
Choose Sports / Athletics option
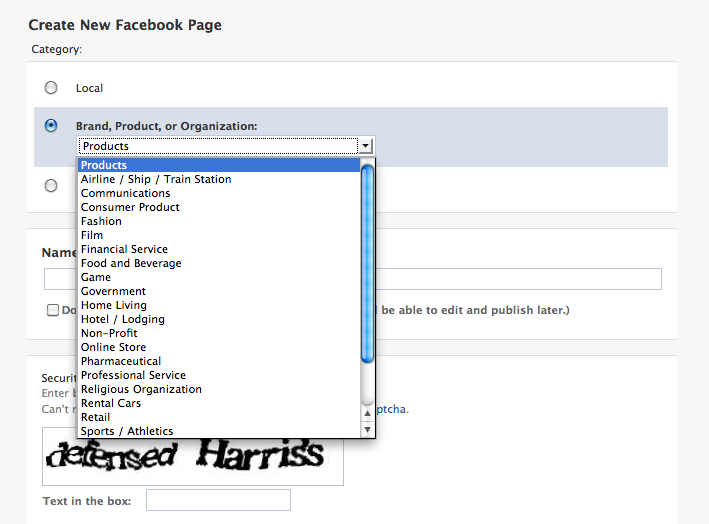(x=219, y=431)
